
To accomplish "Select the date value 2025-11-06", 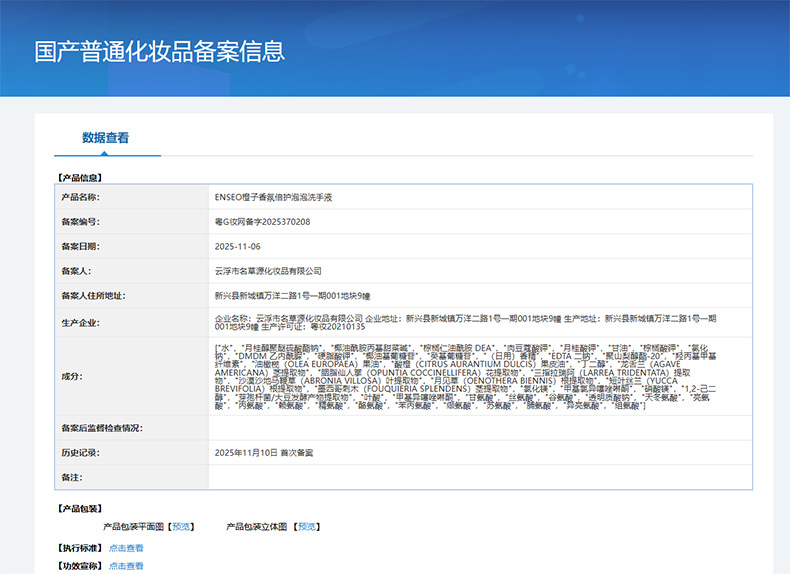I will coord(238,246).
